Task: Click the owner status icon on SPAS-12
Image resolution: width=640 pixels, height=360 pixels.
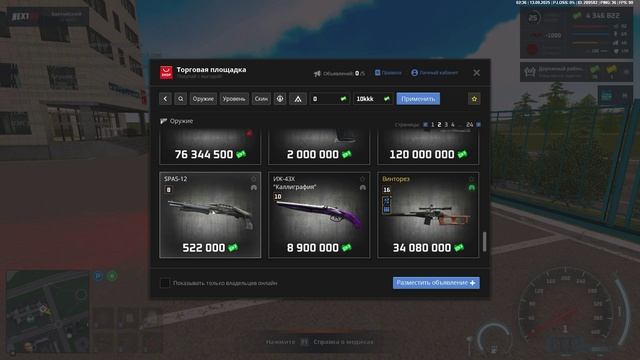Action: [x=253, y=188]
